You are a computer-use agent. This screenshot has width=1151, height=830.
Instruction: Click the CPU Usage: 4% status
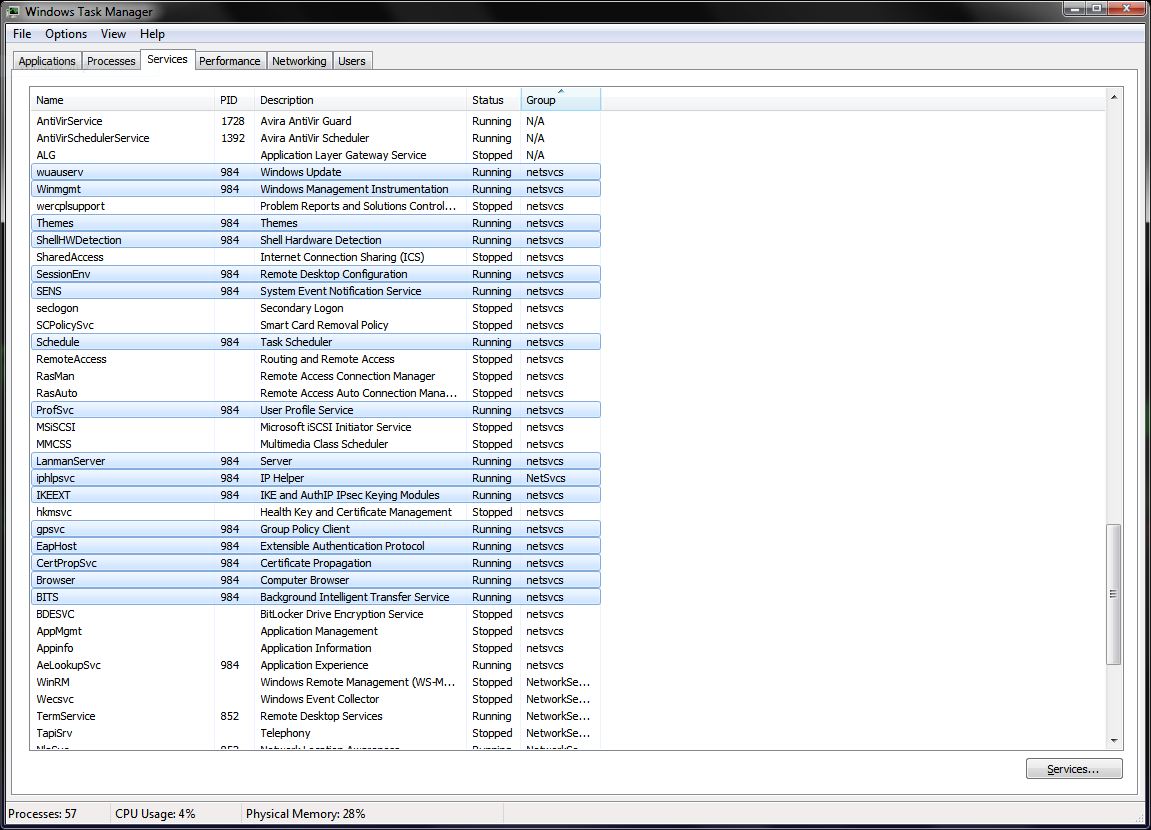tap(155, 813)
